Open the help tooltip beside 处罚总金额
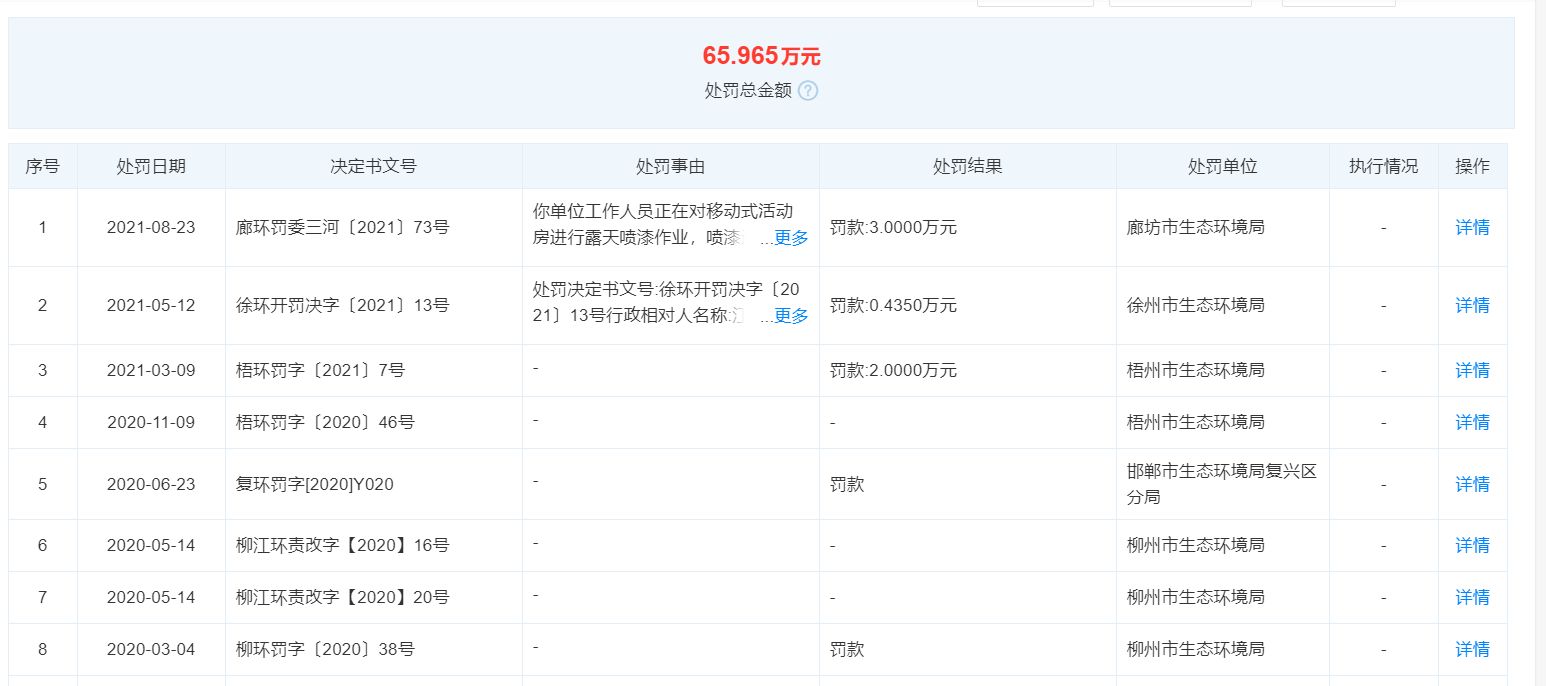 tap(809, 90)
